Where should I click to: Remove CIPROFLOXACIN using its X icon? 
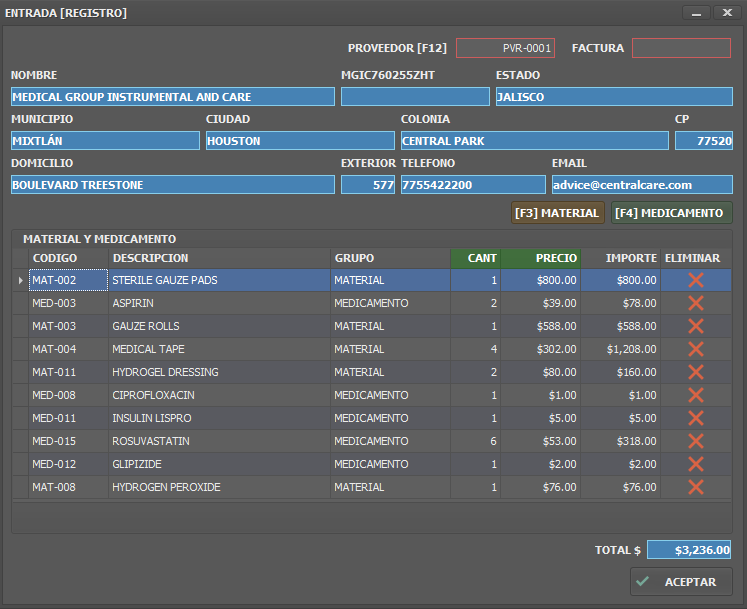[x=696, y=395]
